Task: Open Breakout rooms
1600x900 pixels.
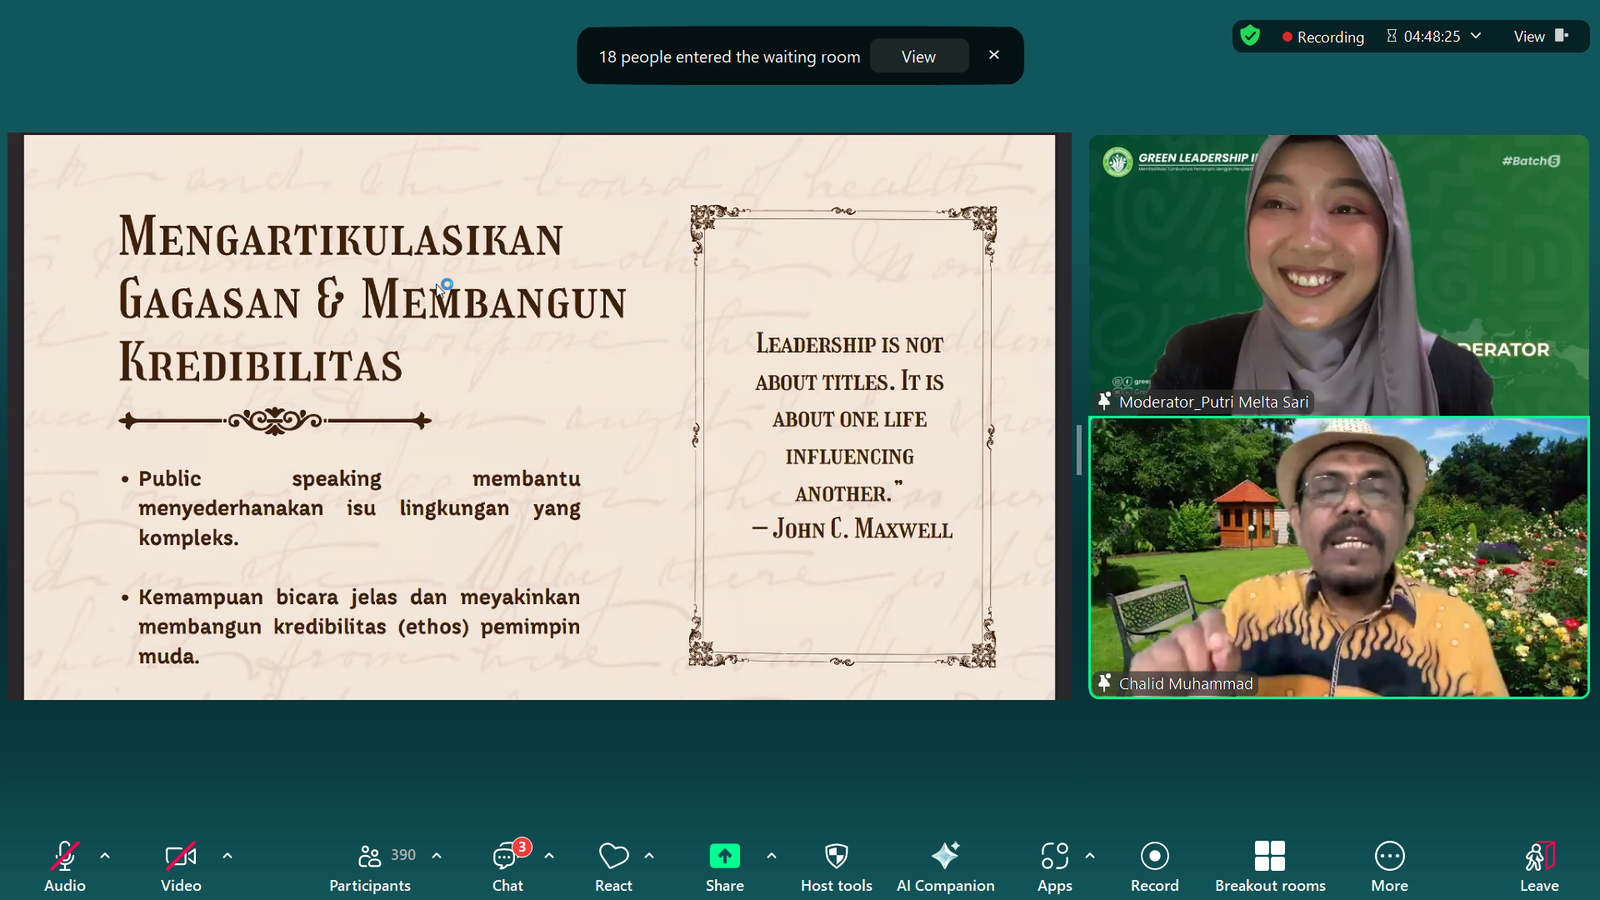Action: point(1270,857)
